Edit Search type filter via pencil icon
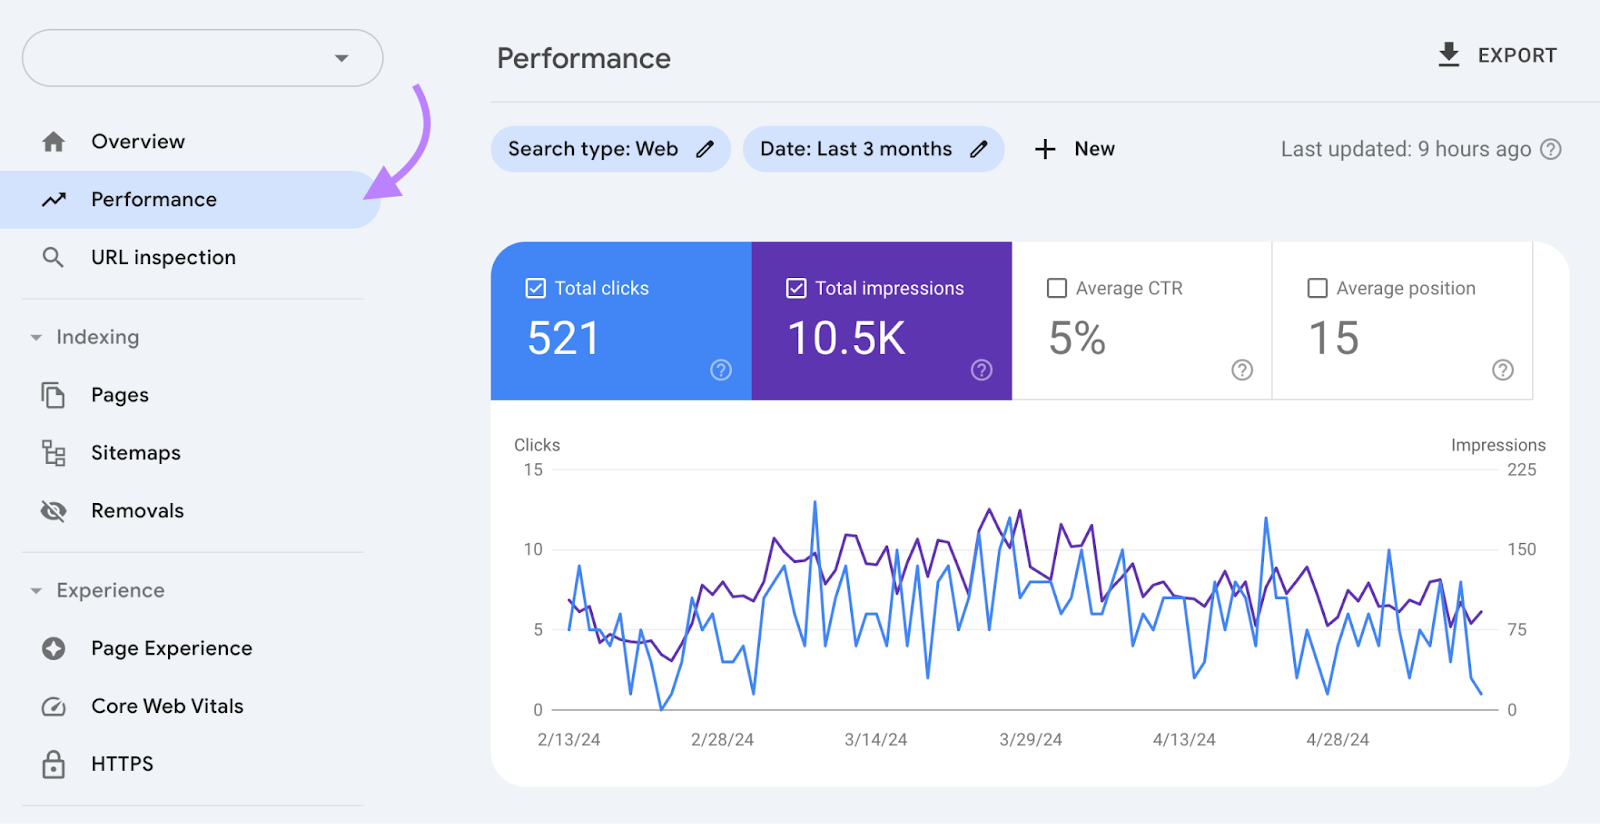This screenshot has height=824, width=1600. [x=705, y=149]
